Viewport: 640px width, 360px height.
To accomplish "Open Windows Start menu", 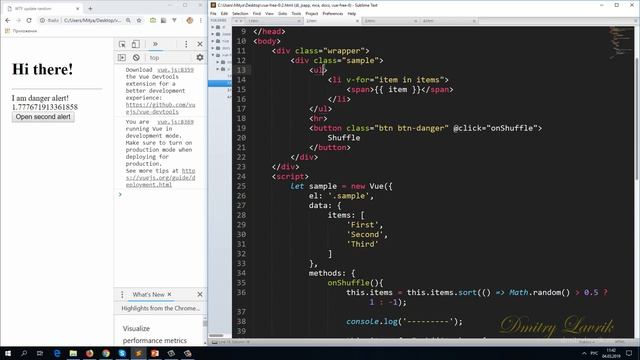I will click(8, 353).
